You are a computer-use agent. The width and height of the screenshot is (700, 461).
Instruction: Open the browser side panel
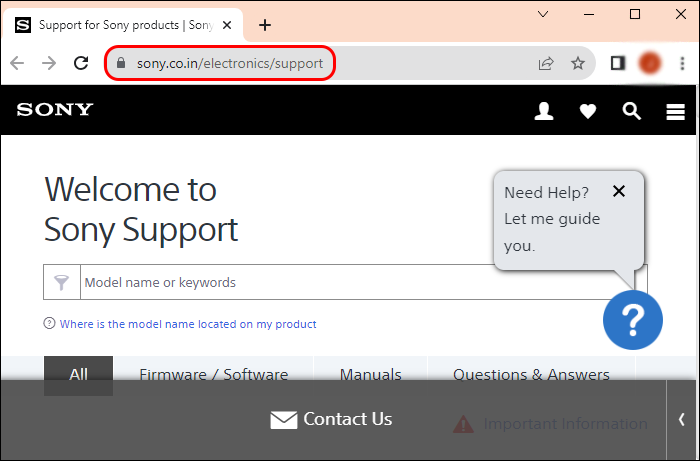(617, 63)
